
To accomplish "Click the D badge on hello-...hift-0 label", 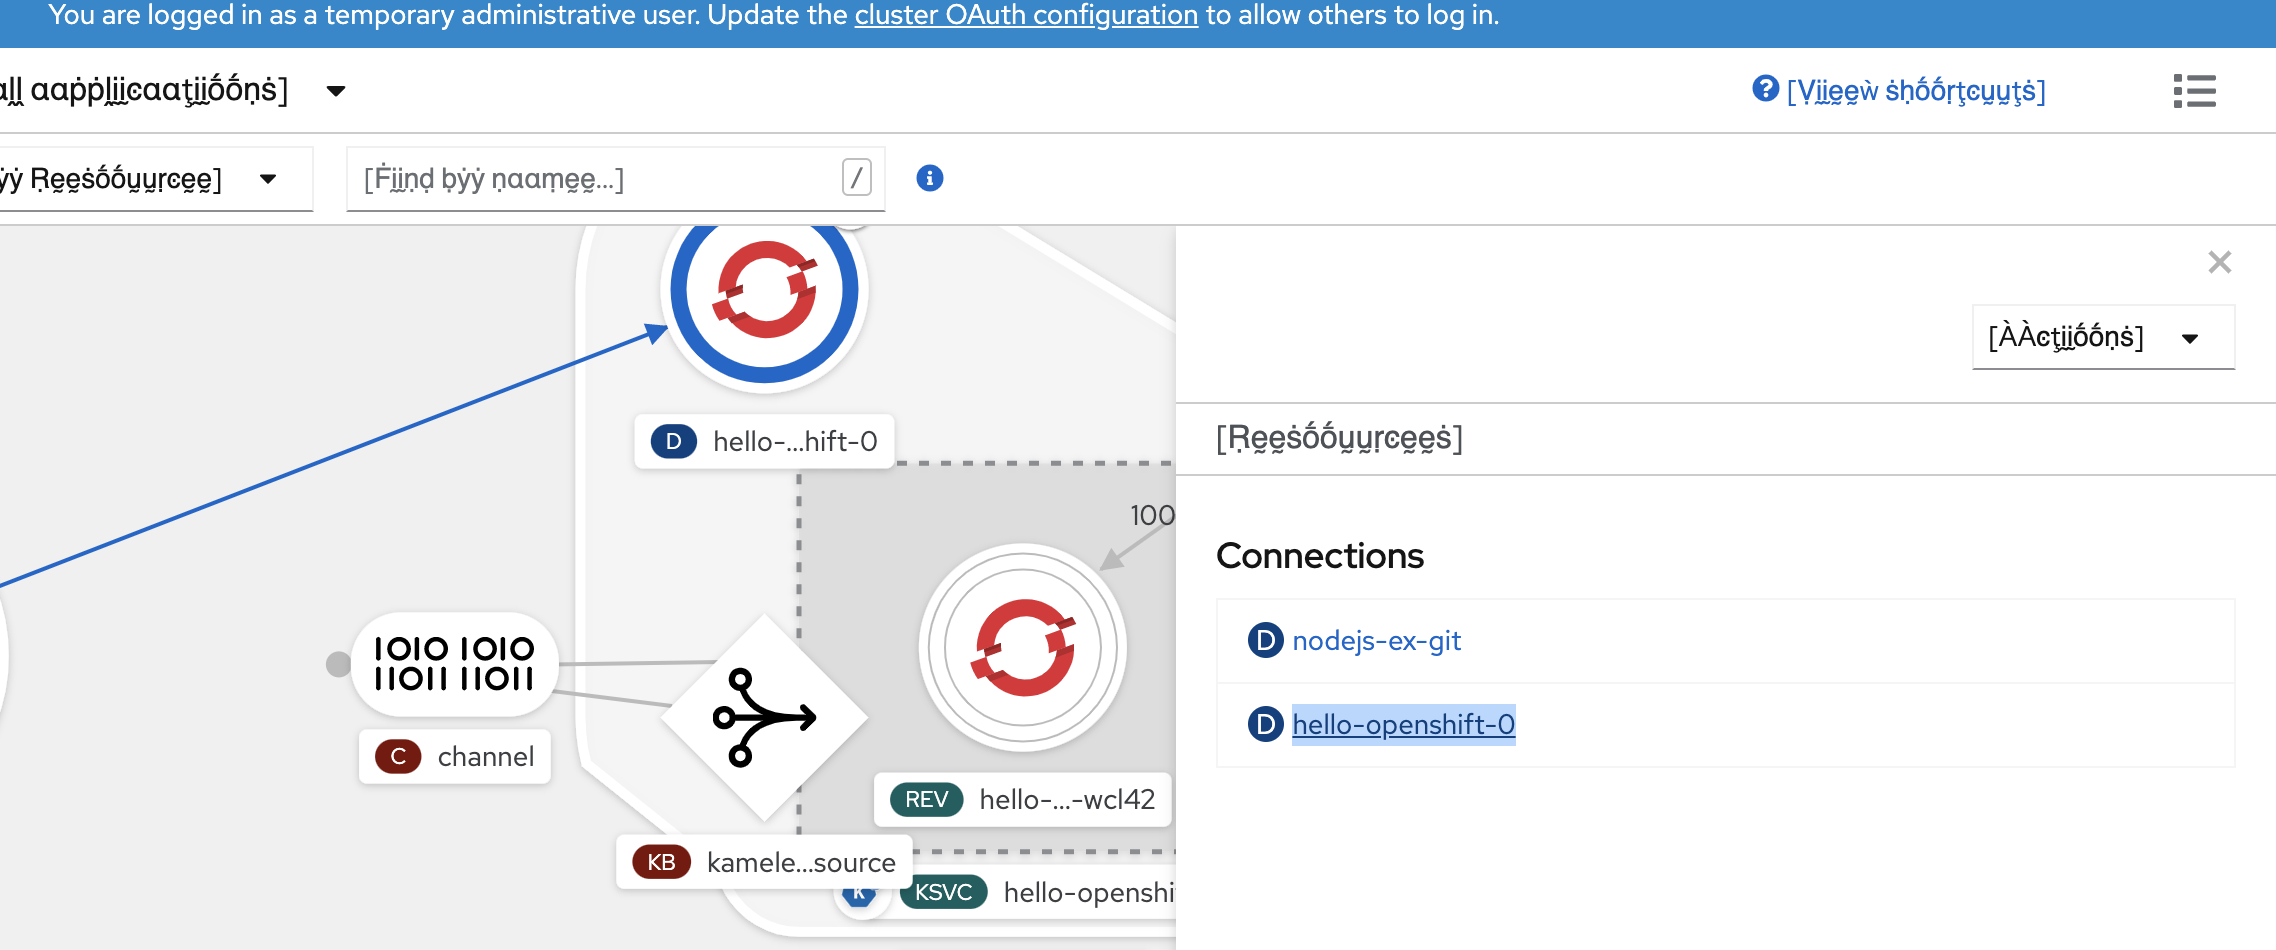I will pos(674,441).
